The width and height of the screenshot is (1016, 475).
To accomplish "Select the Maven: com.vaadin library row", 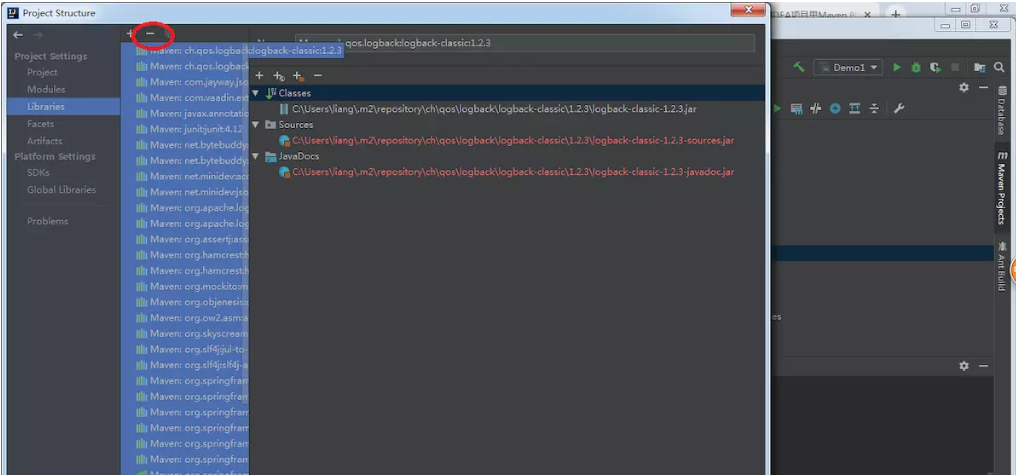I will (x=185, y=98).
